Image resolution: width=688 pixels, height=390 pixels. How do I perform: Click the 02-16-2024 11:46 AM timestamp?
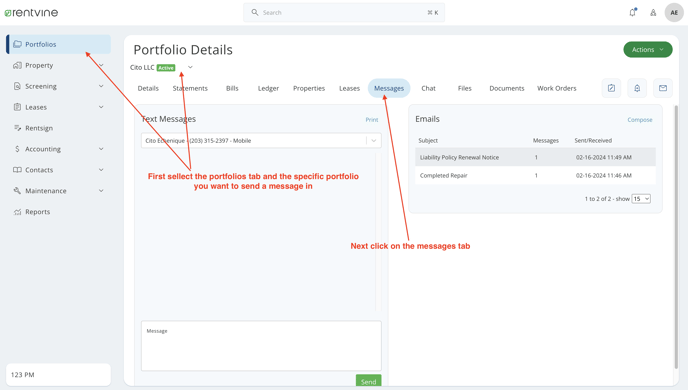click(x=603, y=175)
